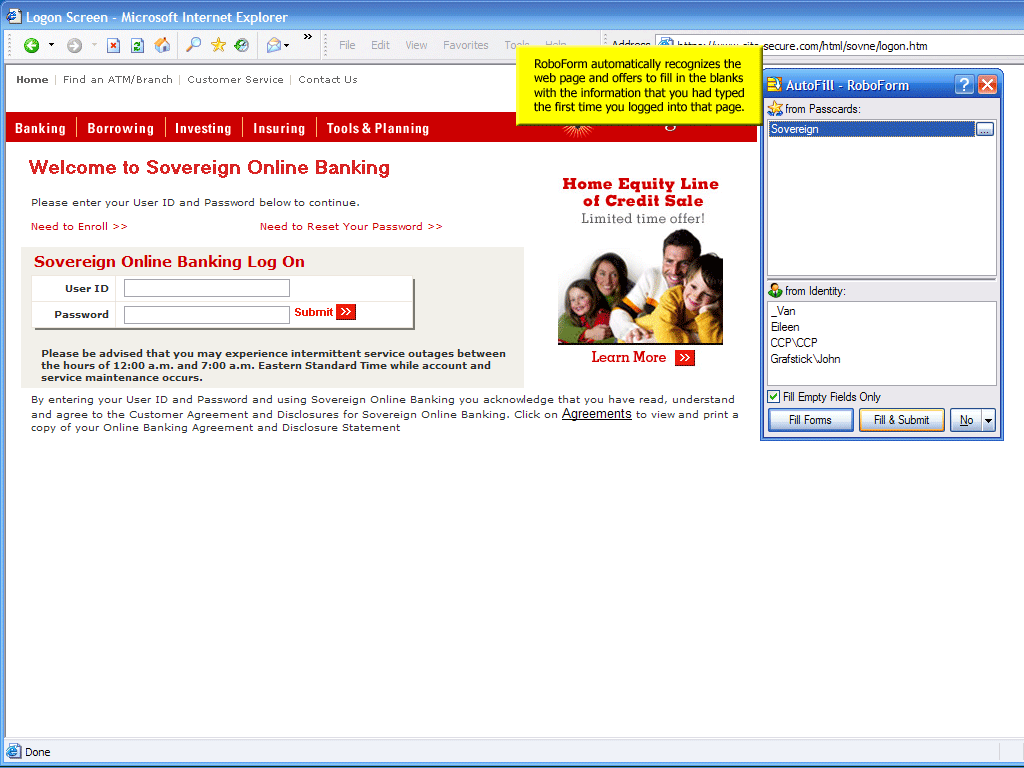
Task: Click into the User ID field
Action: click(207, 288)
